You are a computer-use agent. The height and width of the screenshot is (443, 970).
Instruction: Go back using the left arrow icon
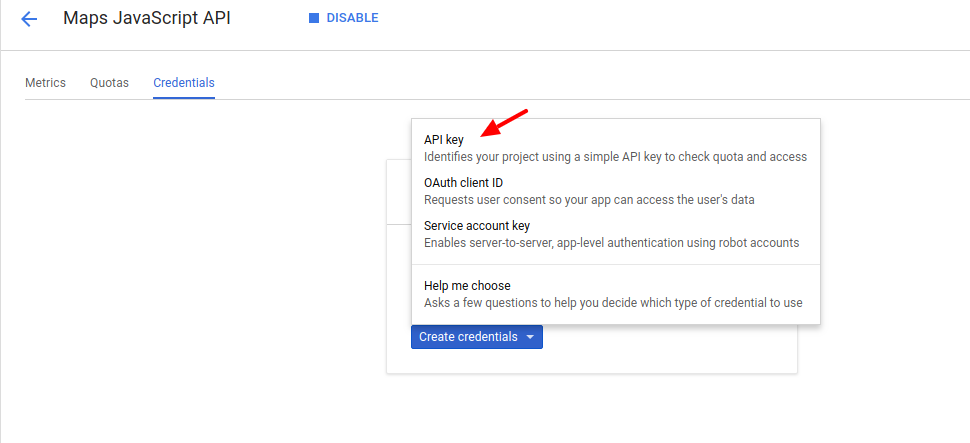click(29, 19)
